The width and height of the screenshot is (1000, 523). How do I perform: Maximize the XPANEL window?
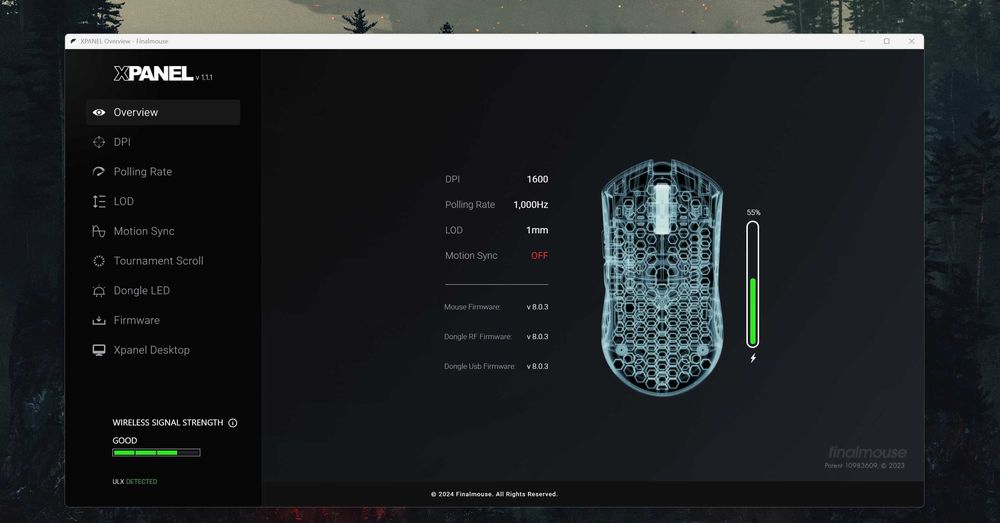[x=886, y=41]
